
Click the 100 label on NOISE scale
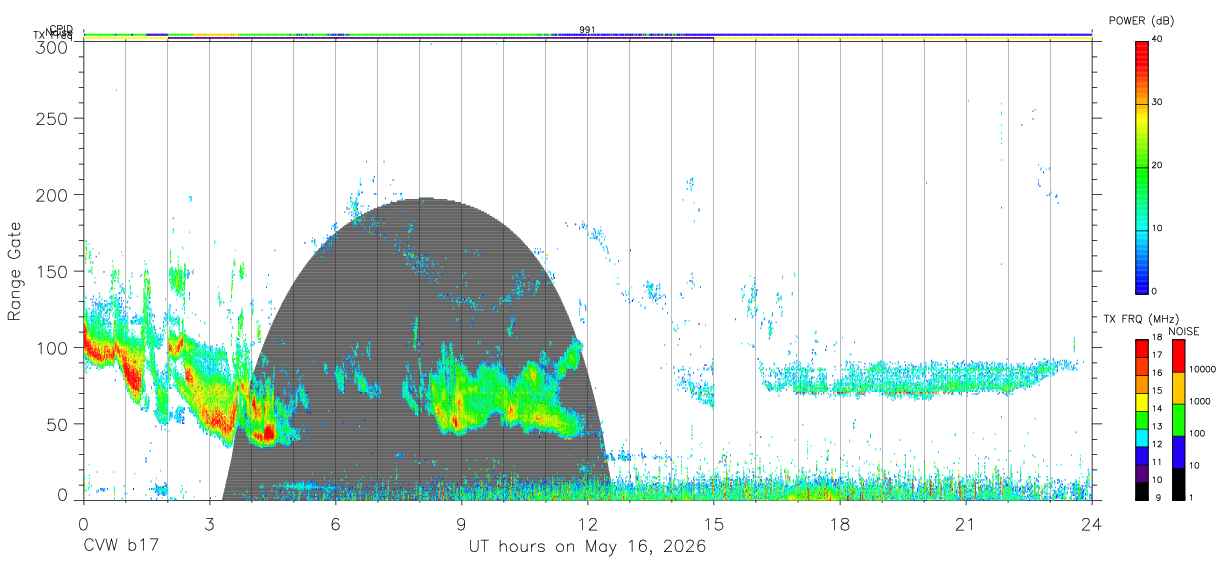(x=1198, y=433)
